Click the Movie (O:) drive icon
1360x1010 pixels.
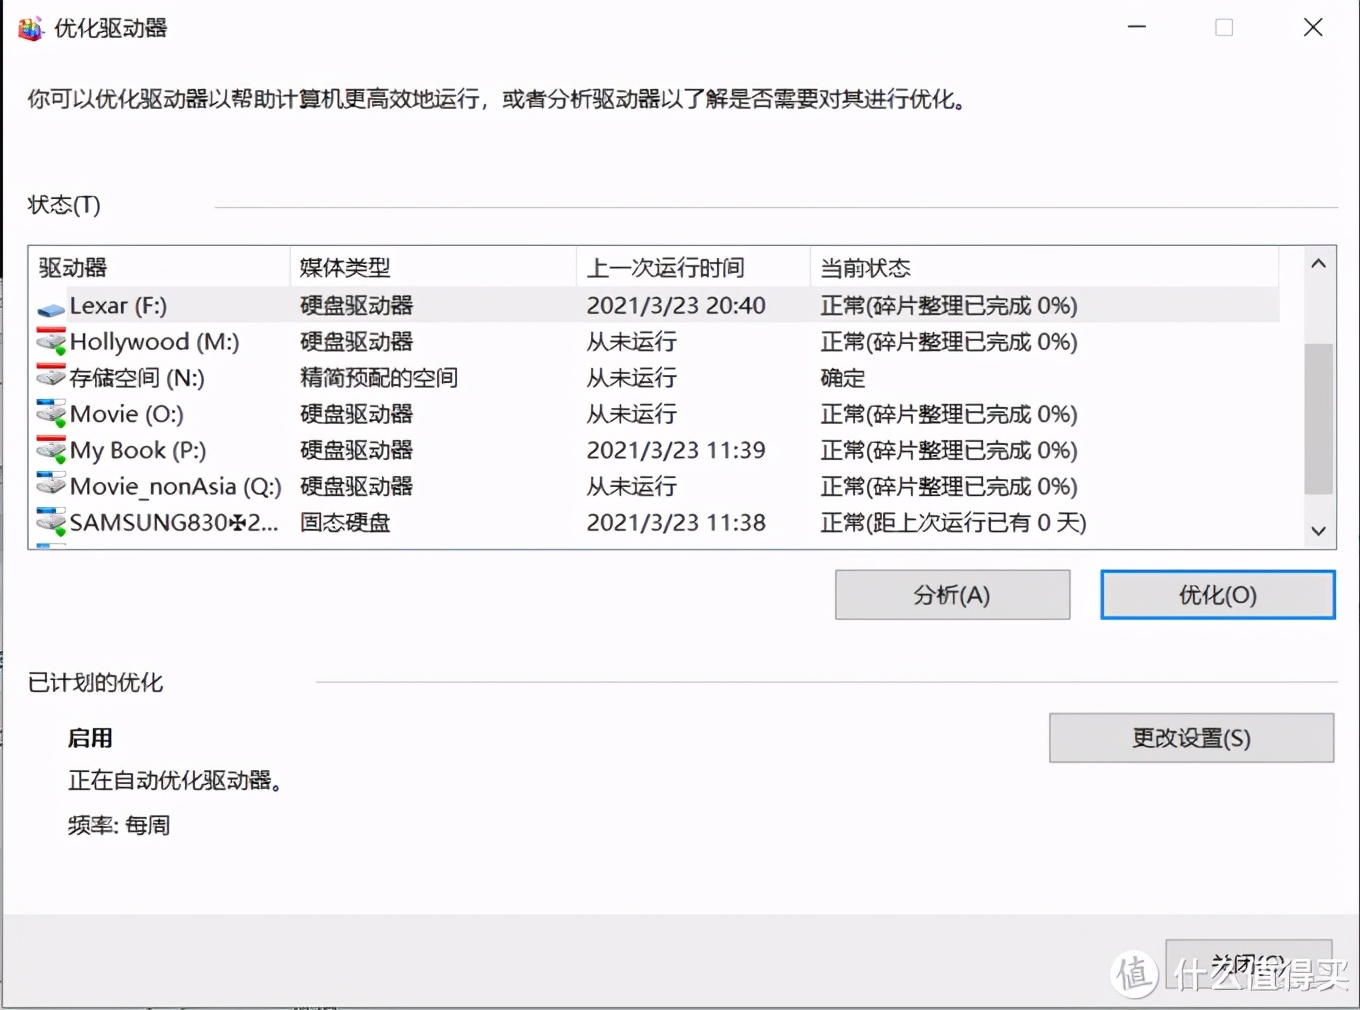pos(50,414)
